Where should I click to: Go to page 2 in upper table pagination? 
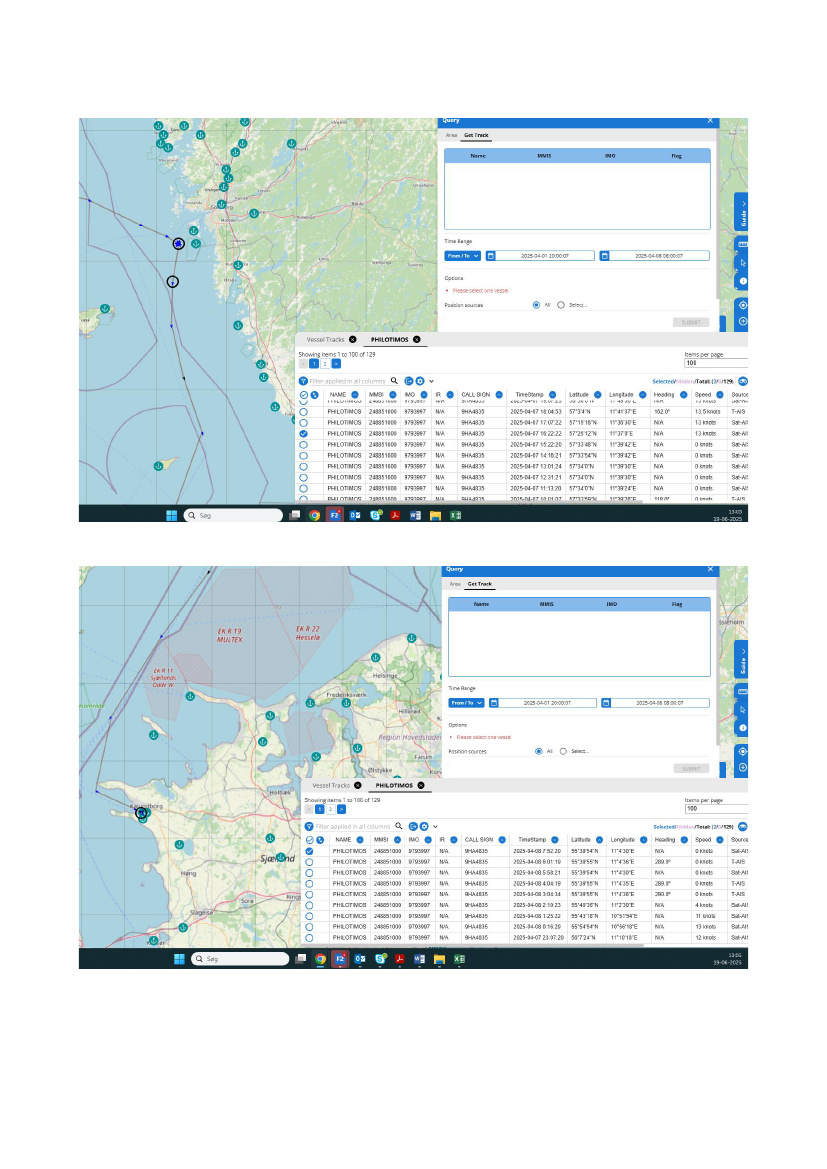(324, 364)
